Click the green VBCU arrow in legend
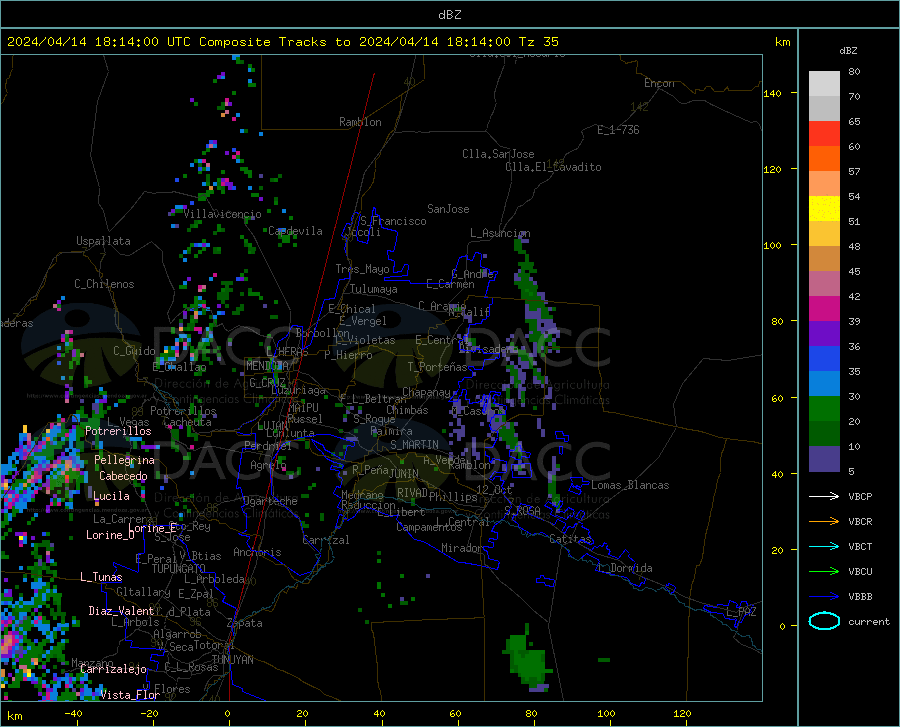The width and height of the screenshot is (900, 727). pyautogui.click(x=824, y=572)
